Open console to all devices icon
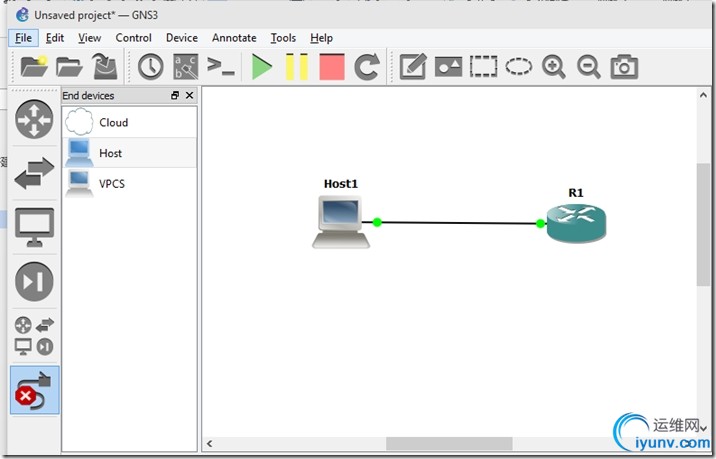 click(x=221, y=67)
